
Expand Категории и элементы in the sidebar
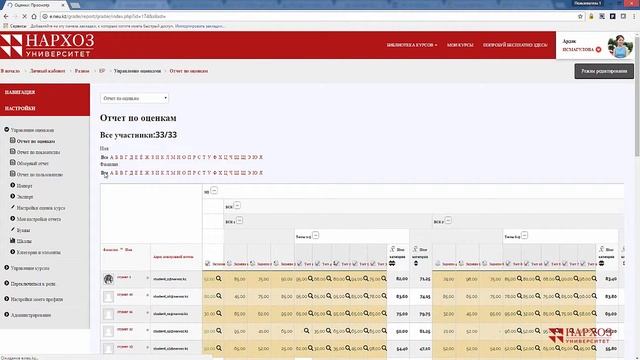pos(13,252)
